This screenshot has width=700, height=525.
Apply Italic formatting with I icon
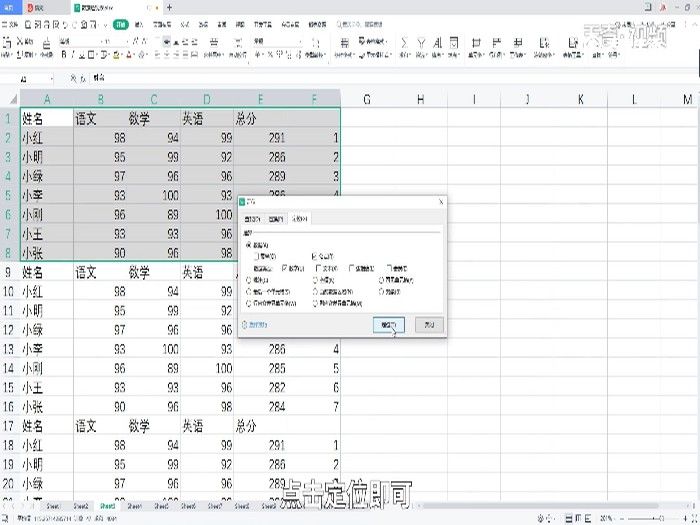point(73,54)
